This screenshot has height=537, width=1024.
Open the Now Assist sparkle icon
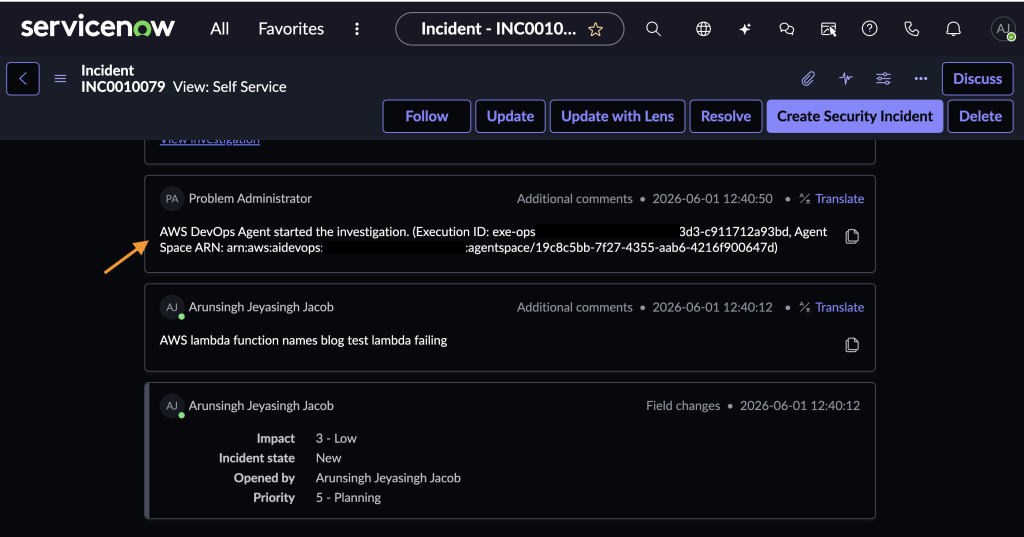[x=744, y=29]
